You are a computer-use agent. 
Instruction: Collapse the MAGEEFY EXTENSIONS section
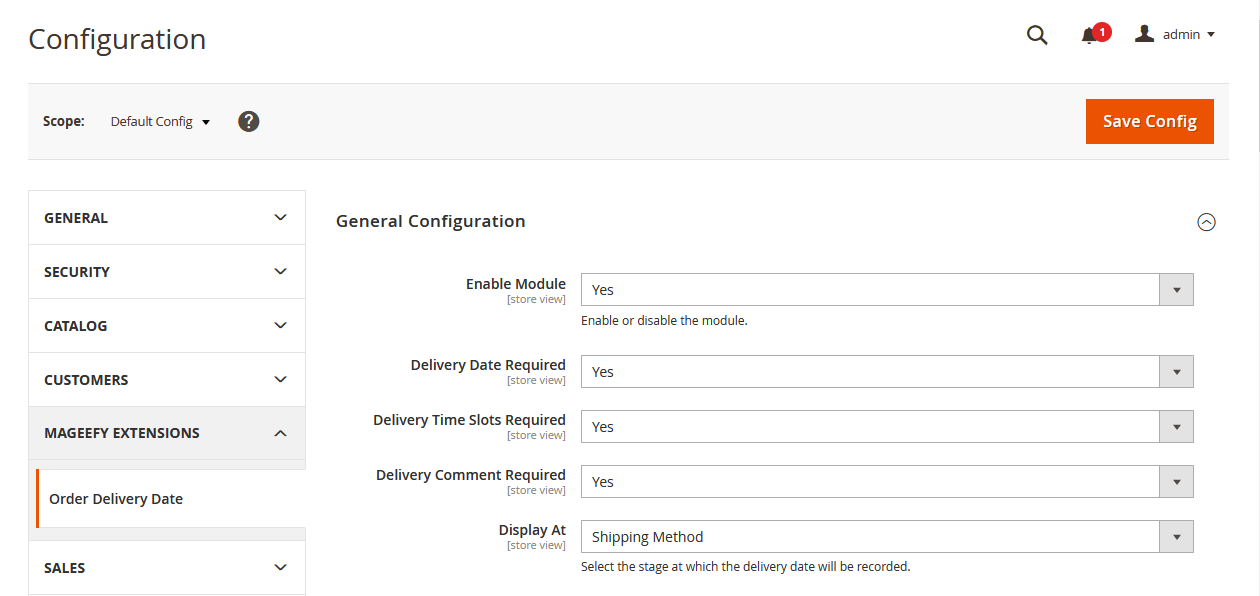click(x=167, y=433)
